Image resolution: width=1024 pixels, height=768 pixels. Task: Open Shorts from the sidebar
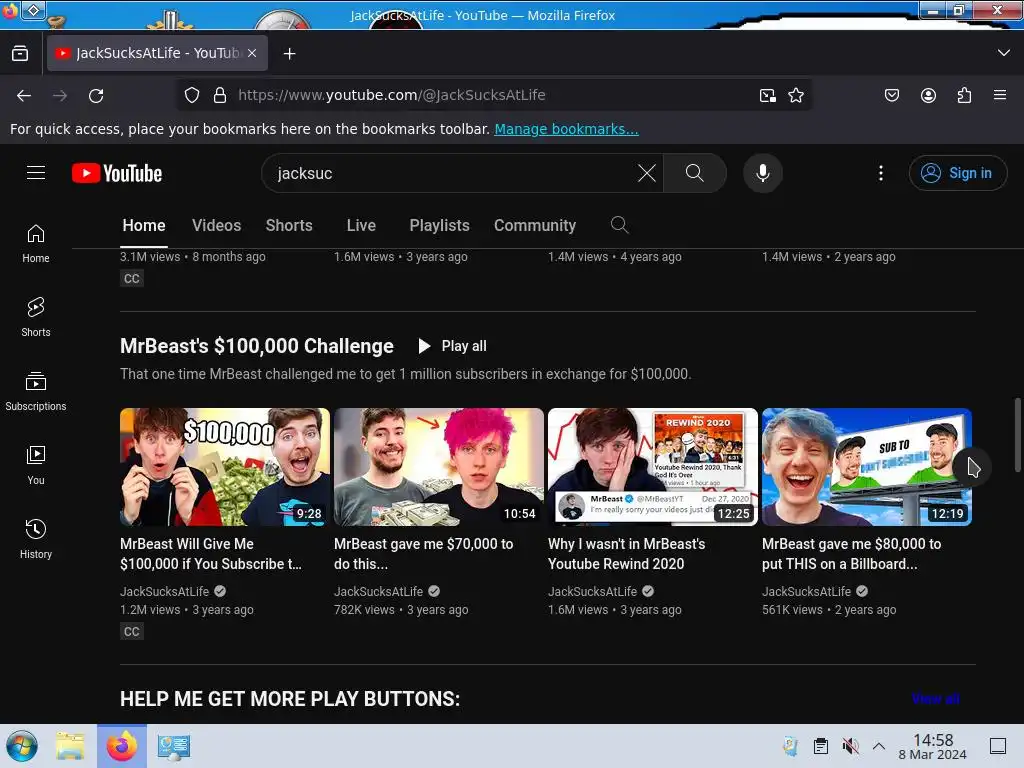click(x=36, y=317)
